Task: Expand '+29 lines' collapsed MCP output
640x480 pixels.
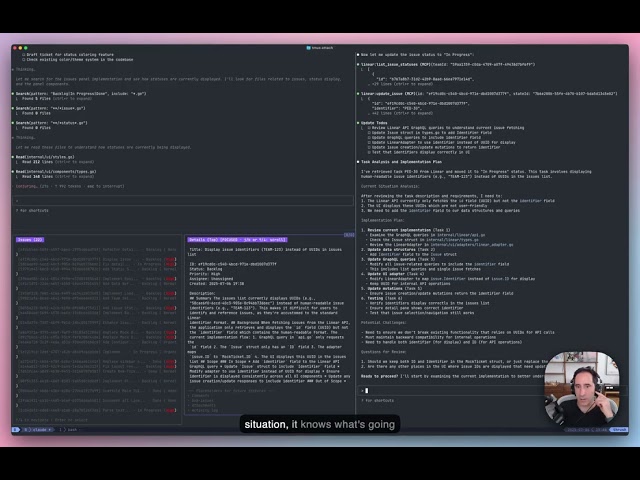Action: click(402, 84)
